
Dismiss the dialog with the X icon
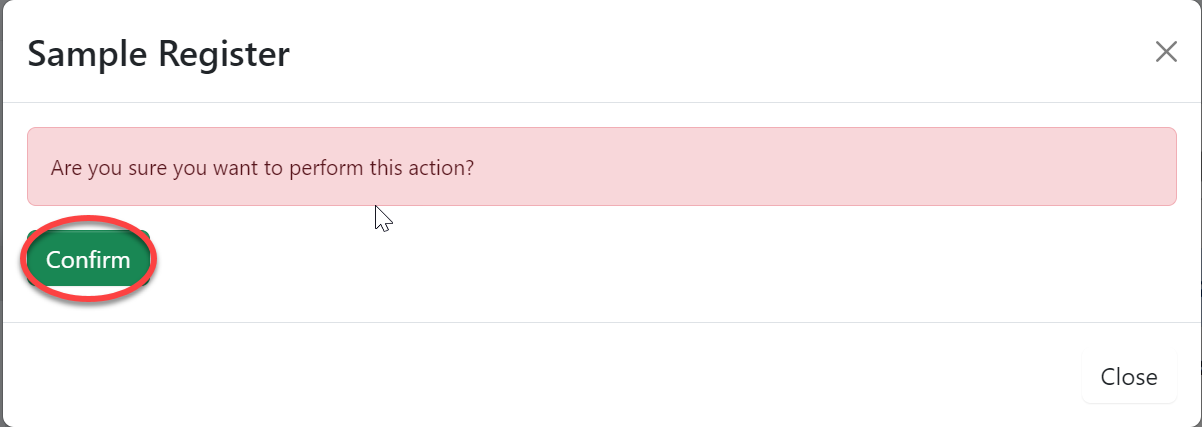(1166, 52)
